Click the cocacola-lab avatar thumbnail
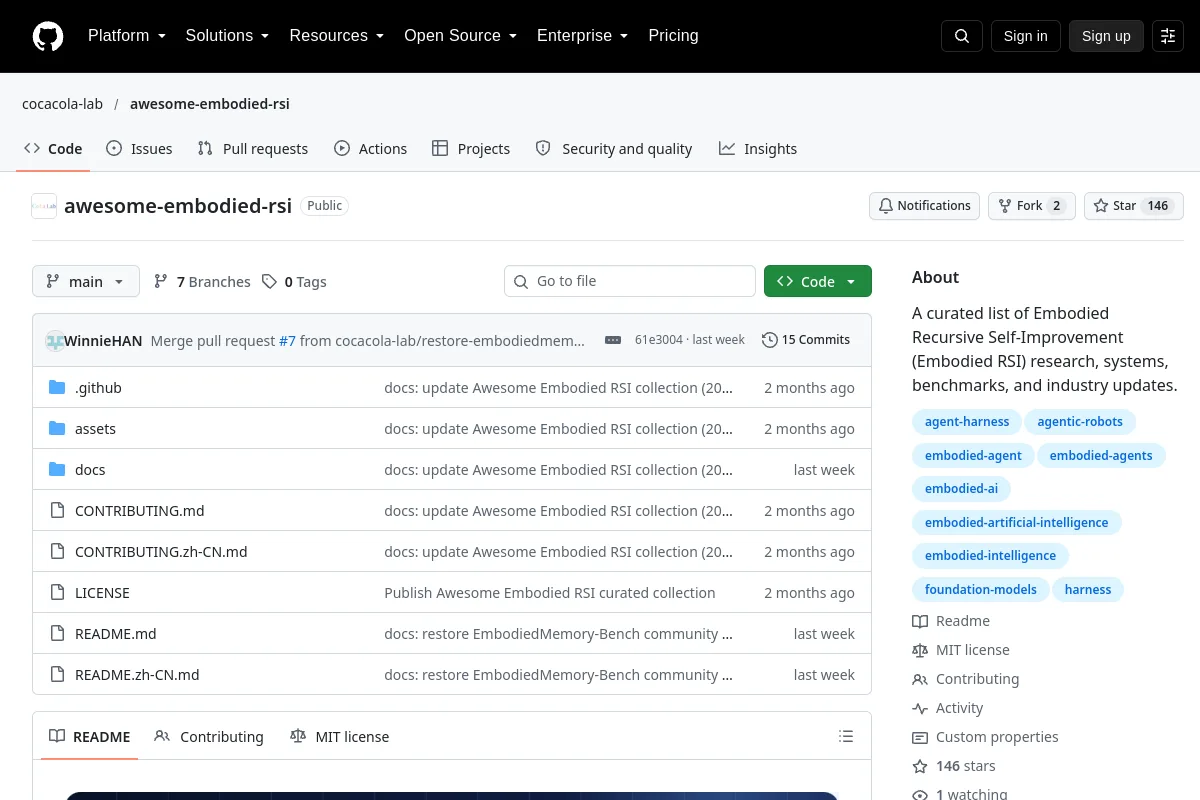Screen dimensions: 1200x800 (44, 206)
